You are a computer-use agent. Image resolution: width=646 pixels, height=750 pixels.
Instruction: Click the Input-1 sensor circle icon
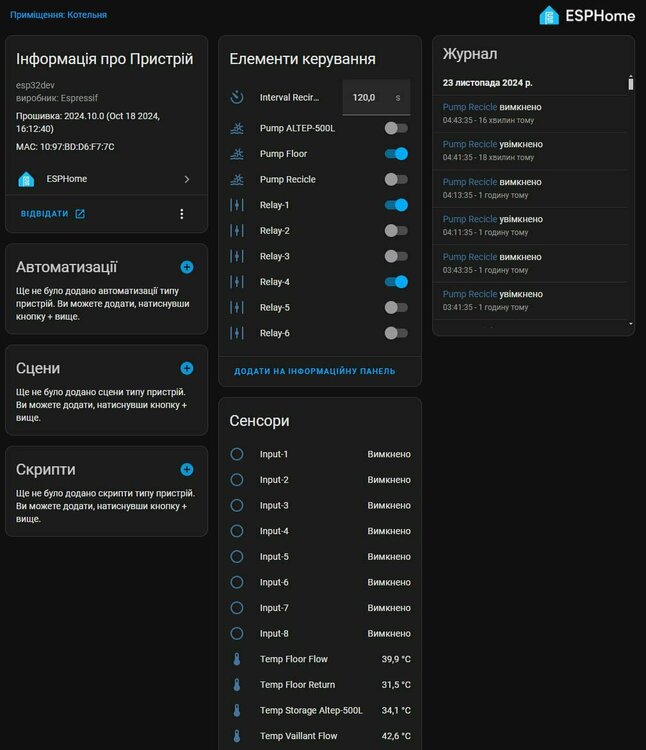(x=237, y=454)
